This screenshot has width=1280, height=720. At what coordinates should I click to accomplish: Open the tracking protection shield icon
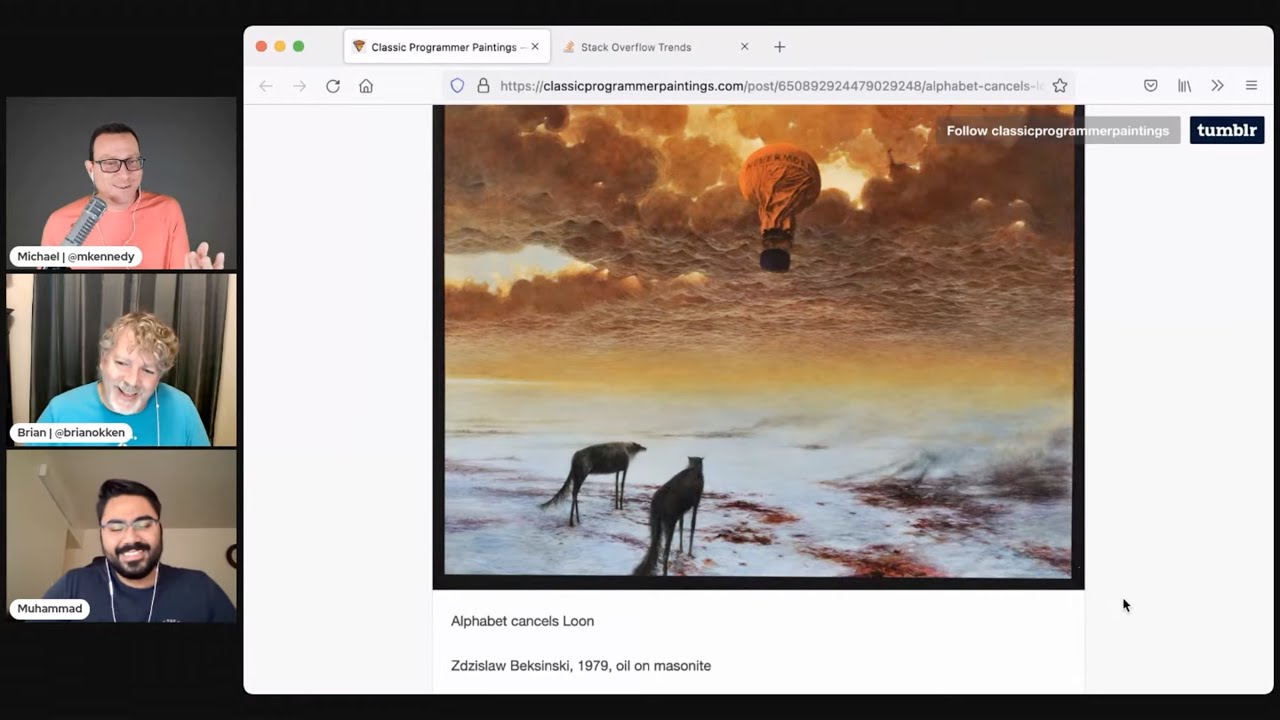pyautogui.click(x=457, y=86)
